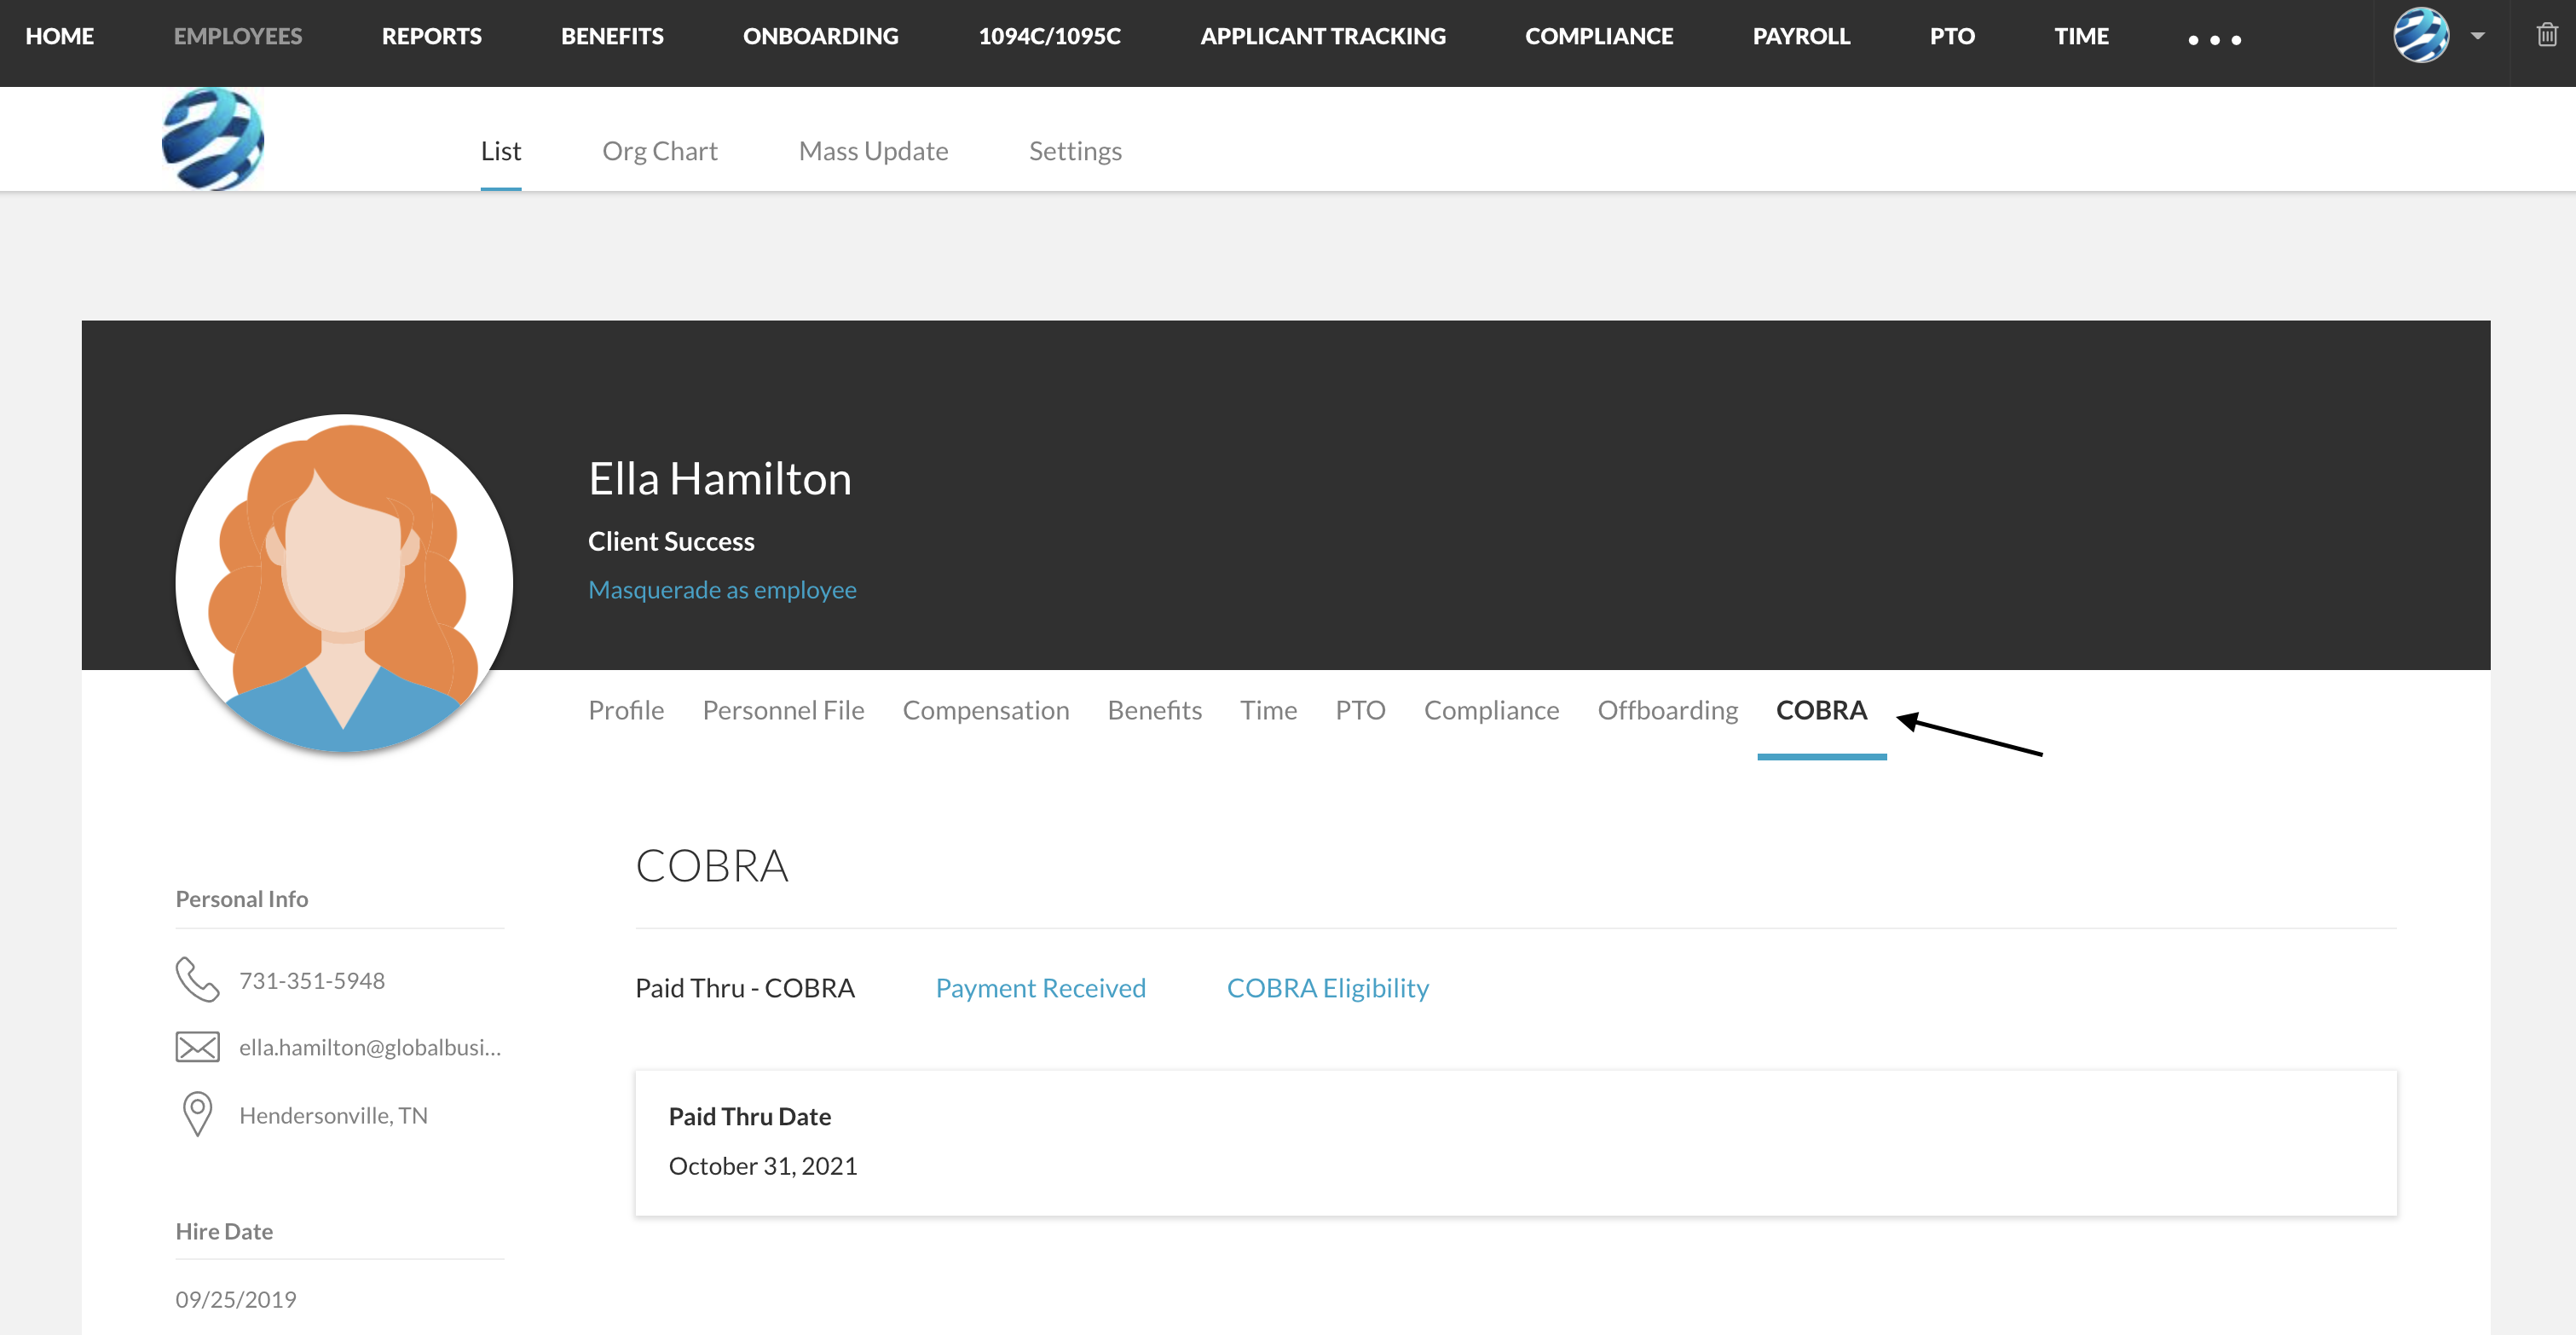Show more navigation items via ellipsis

pos(2214,40)
